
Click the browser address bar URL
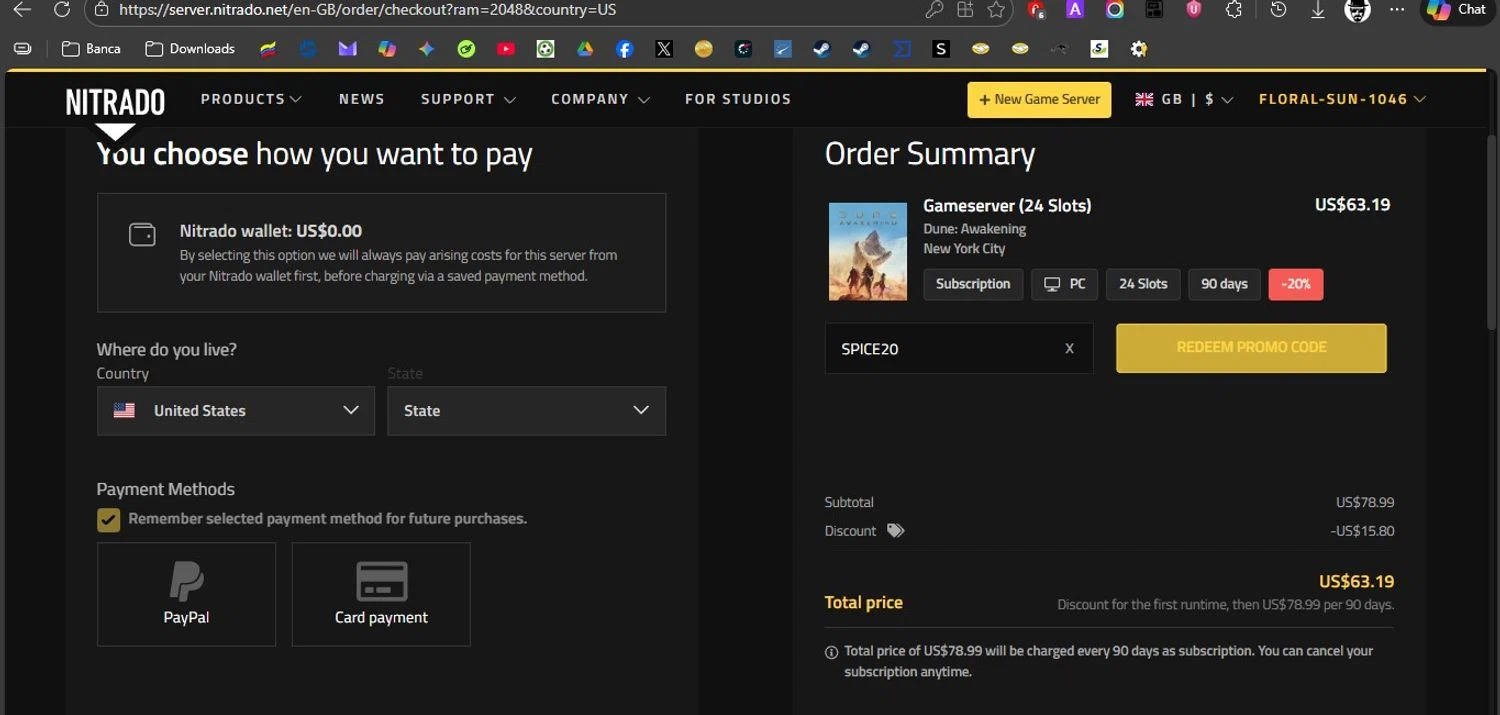point(367,10)
